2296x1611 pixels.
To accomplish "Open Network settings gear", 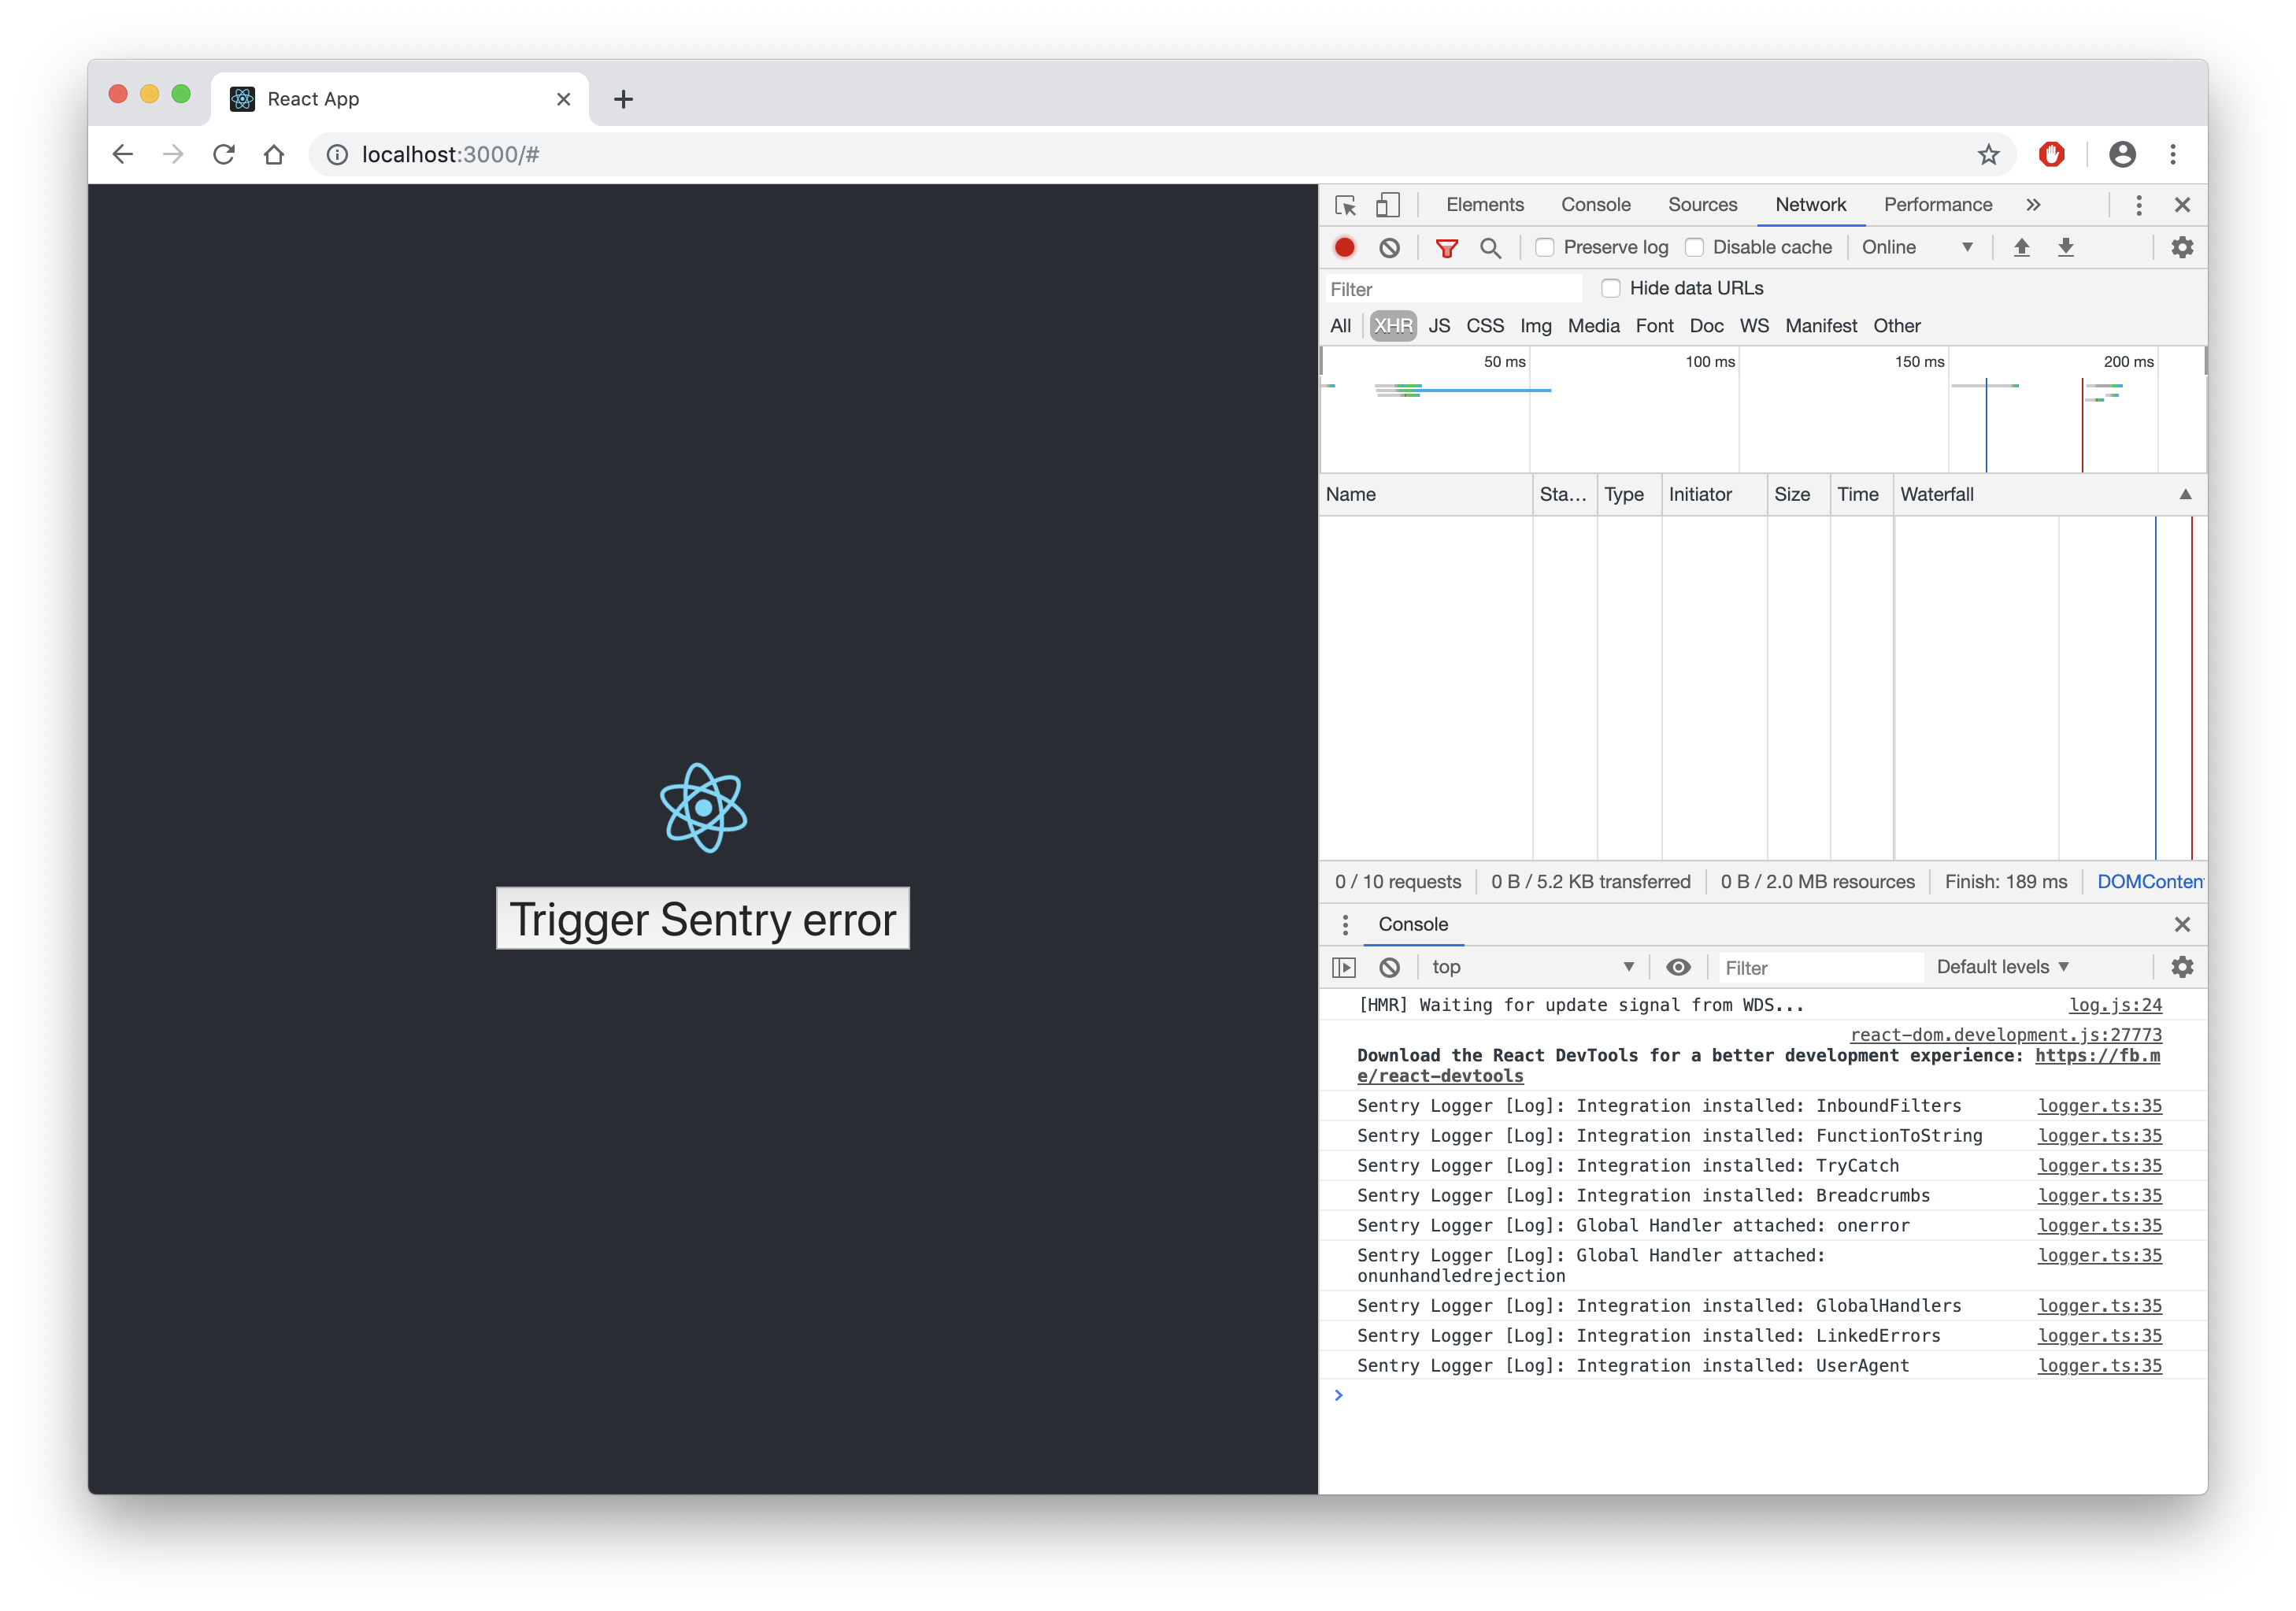I will click(2182, 247).
